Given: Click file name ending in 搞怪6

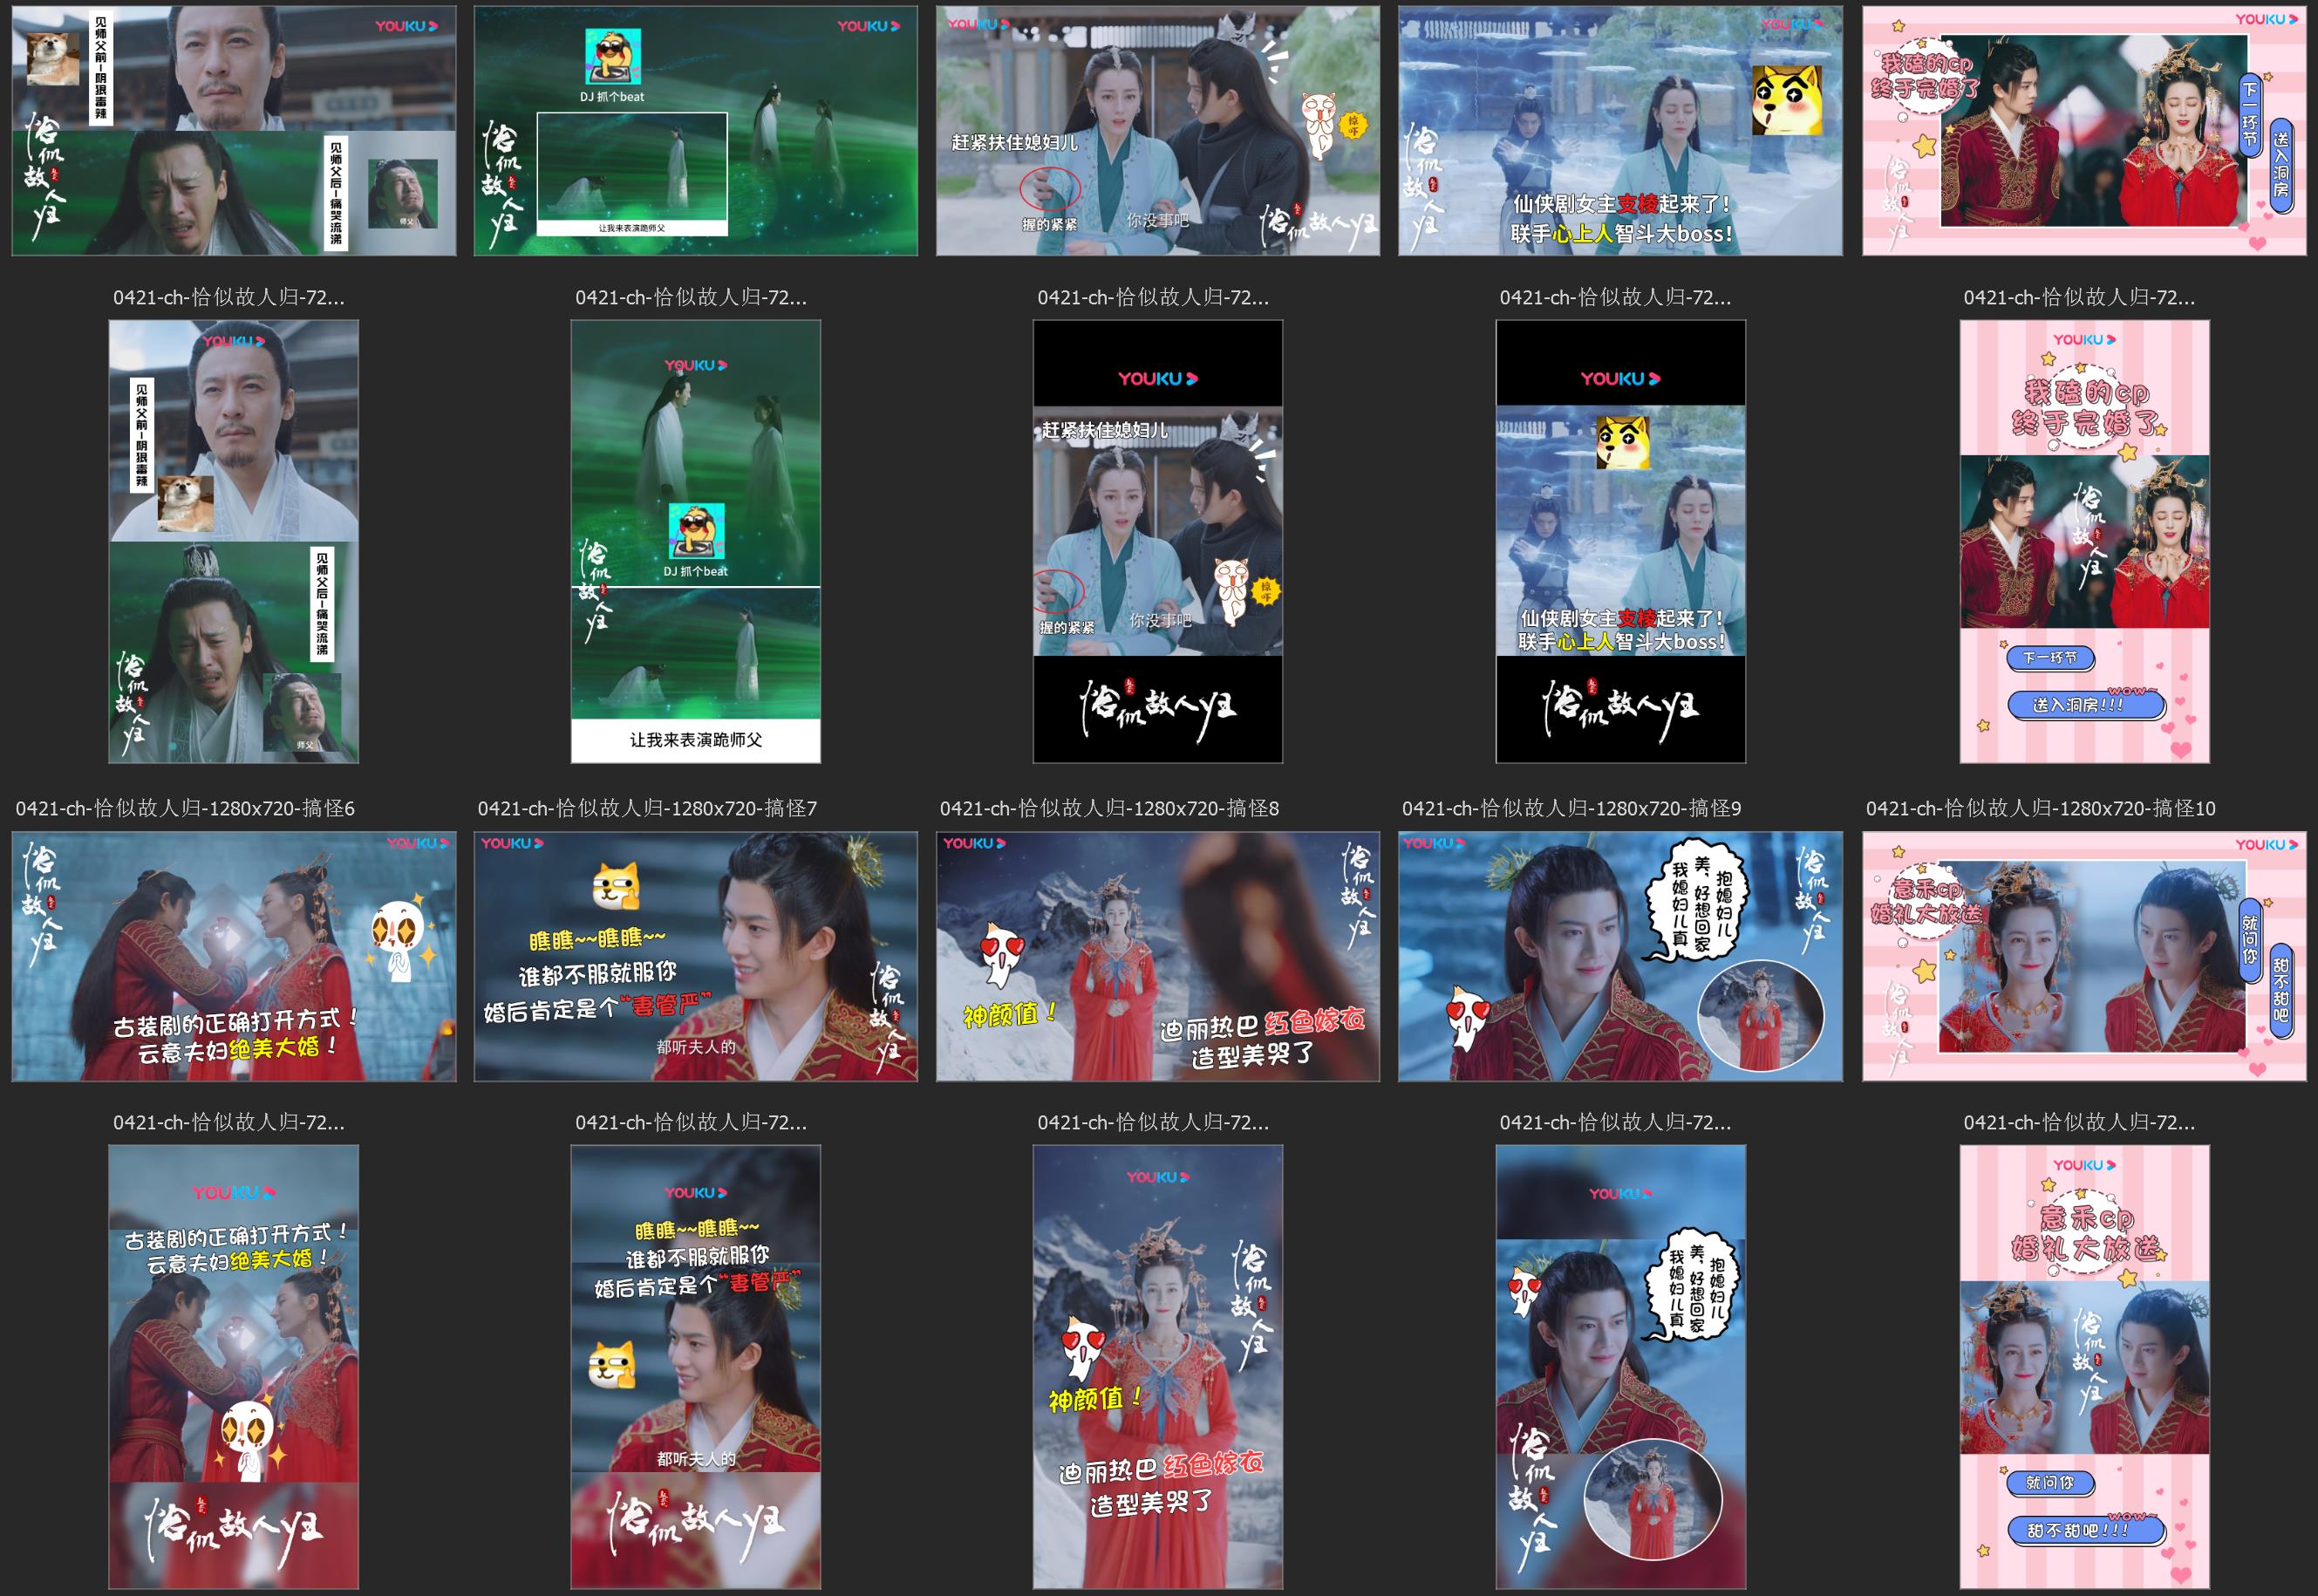Looking at the screenshot, I should coord(185,808).
